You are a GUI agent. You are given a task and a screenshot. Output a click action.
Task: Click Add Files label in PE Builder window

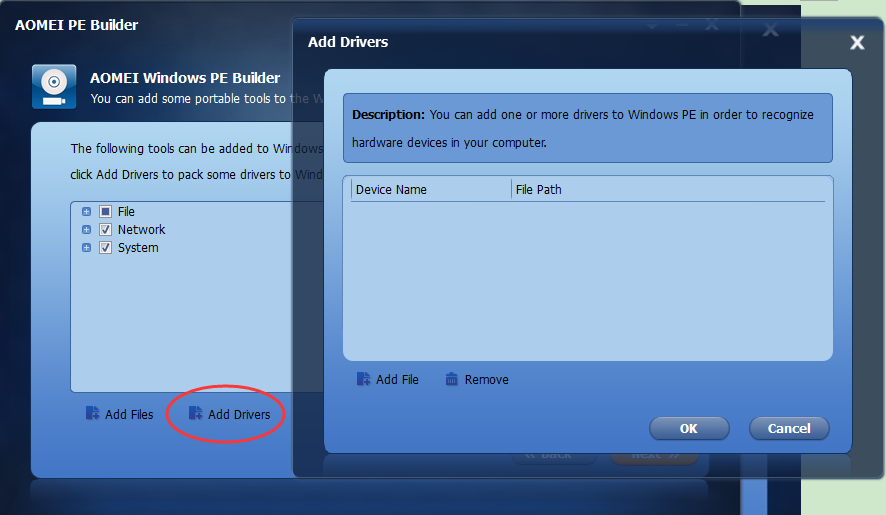click(129, 415)
